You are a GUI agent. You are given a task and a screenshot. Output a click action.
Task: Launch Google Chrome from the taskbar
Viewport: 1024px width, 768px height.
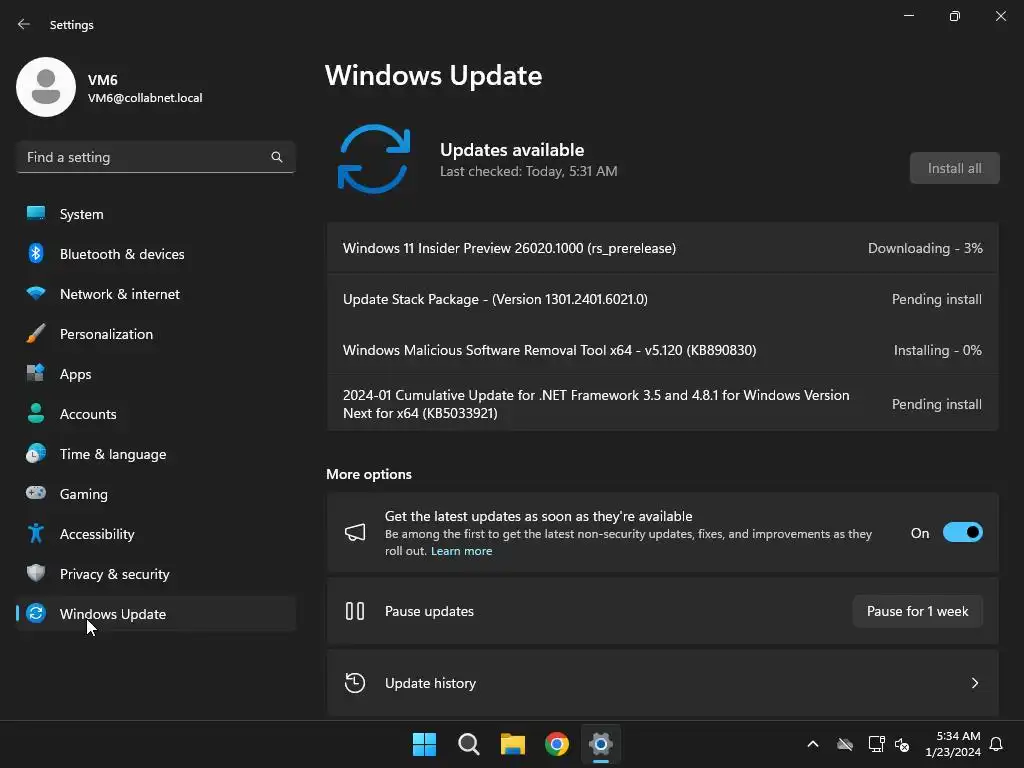click(557, 744)
